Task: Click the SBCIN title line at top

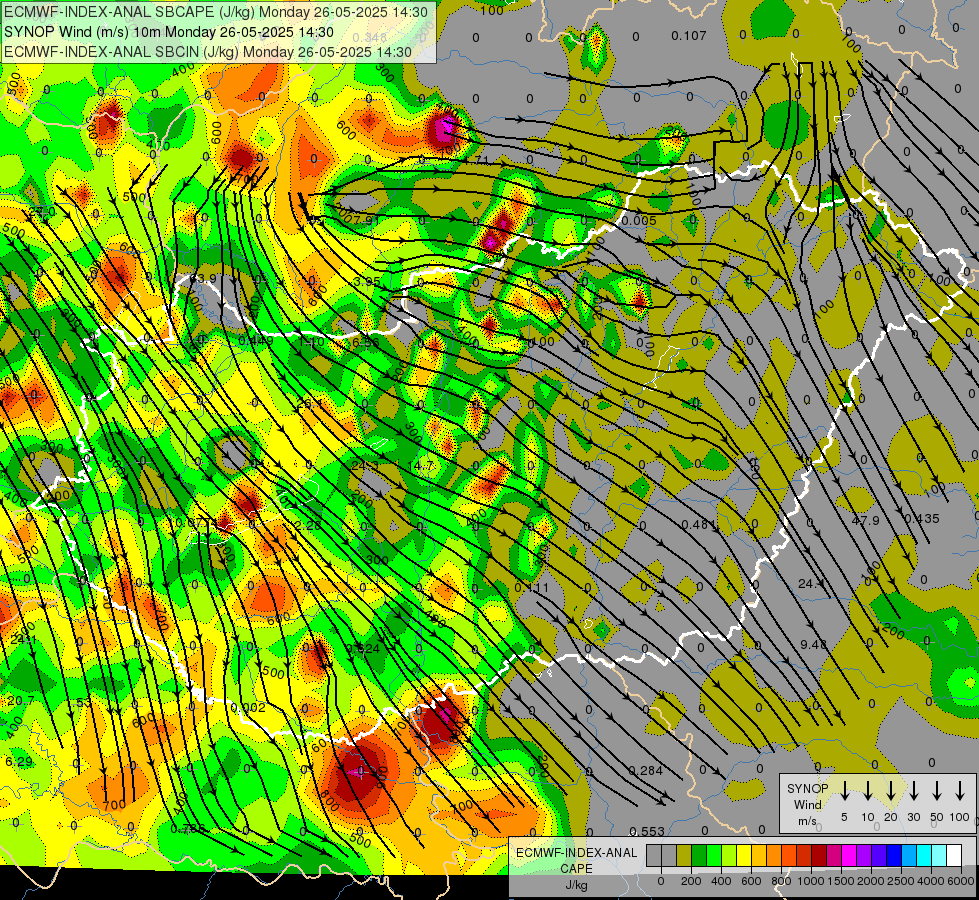Action: [x=208, y=52]
